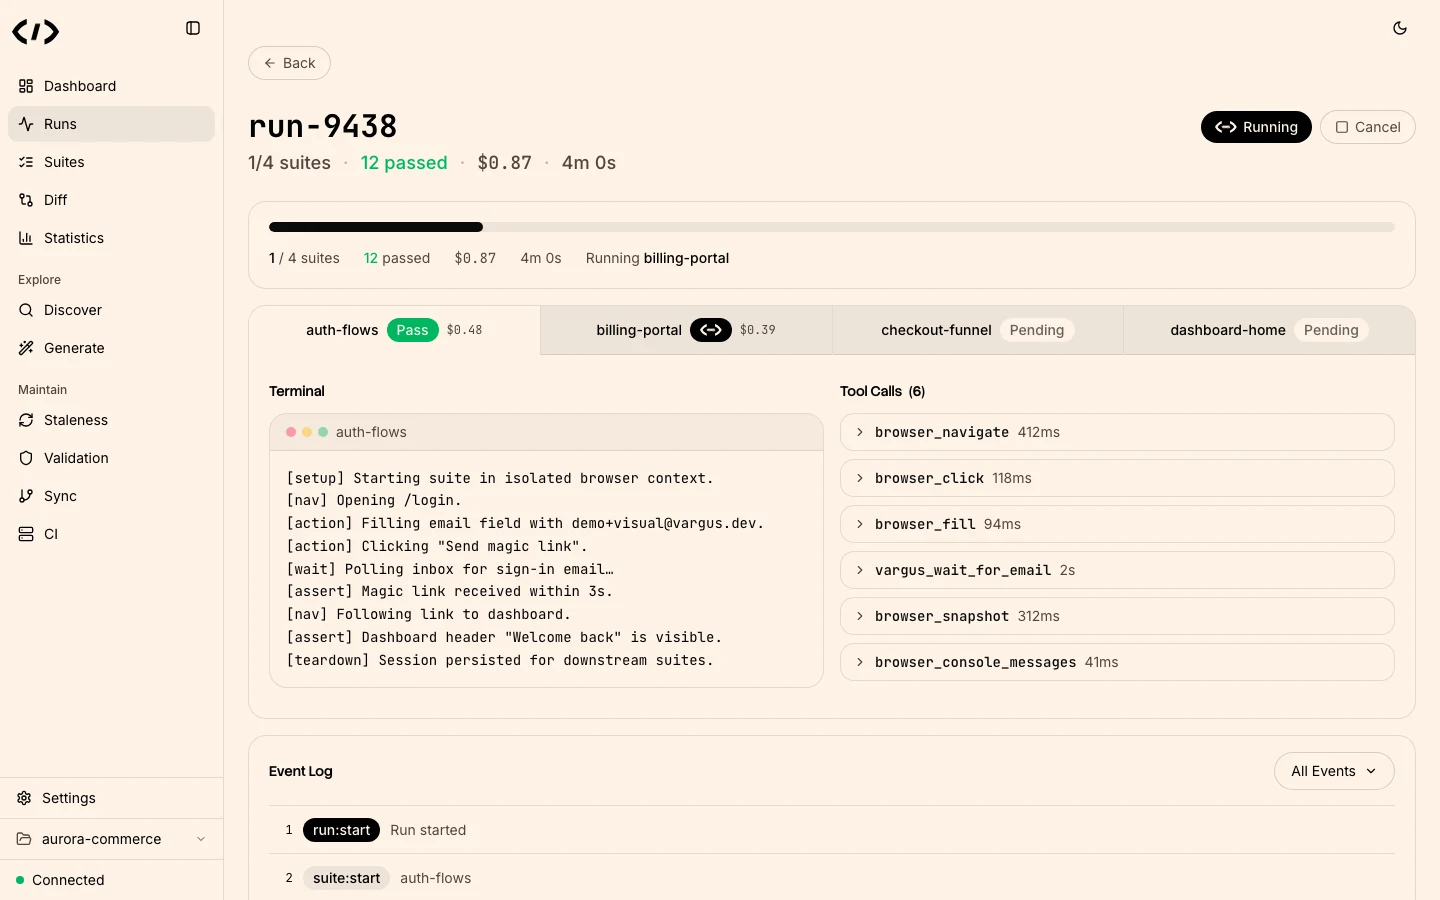Viewport: 1440px width, 900px height.
Task: Collapse the sidebar using the panel toggle
Action: [193, 28]
